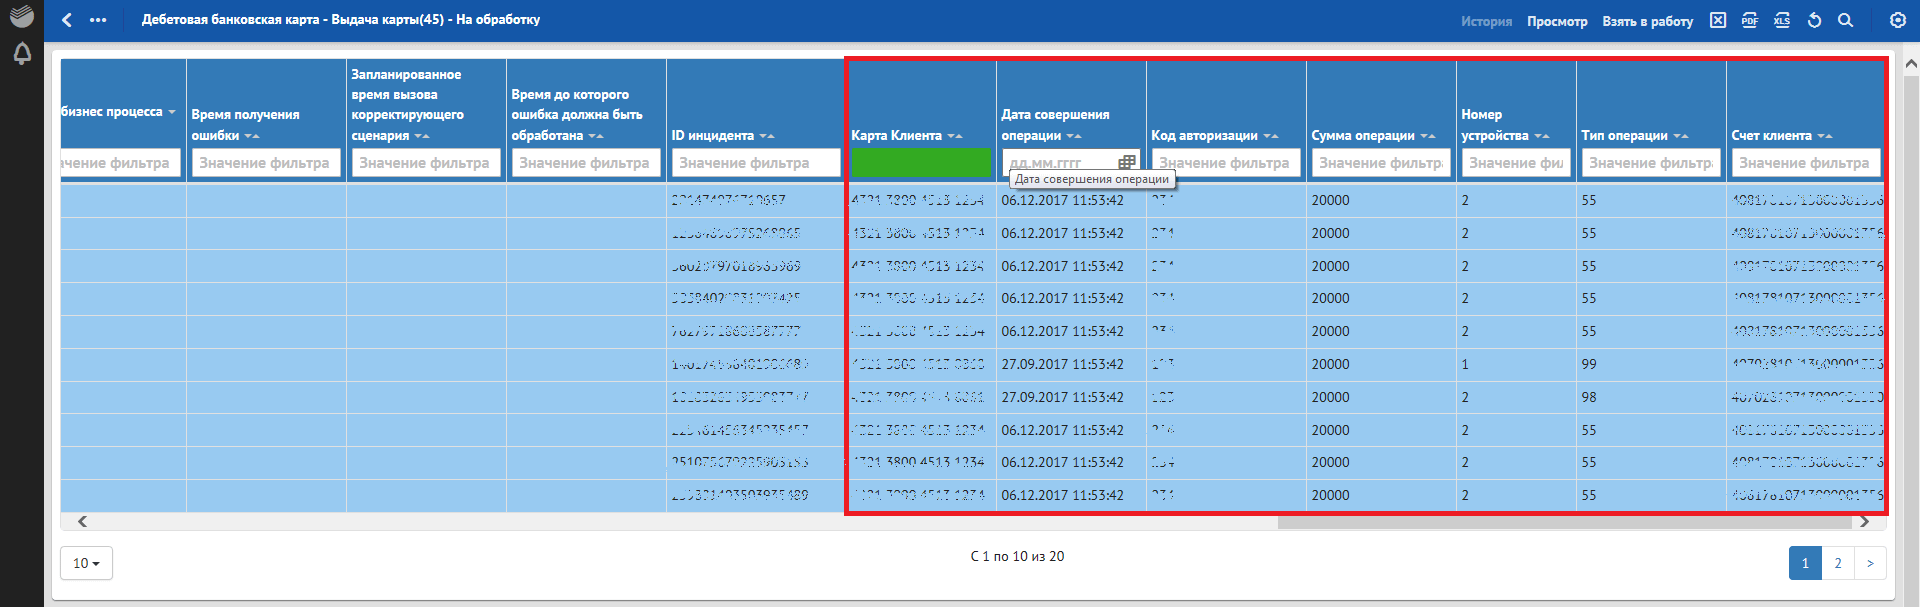Go to page 2 of results
Viewport: 1920px width, 607px height.
pyautogui.click(x=1838, y=563)
